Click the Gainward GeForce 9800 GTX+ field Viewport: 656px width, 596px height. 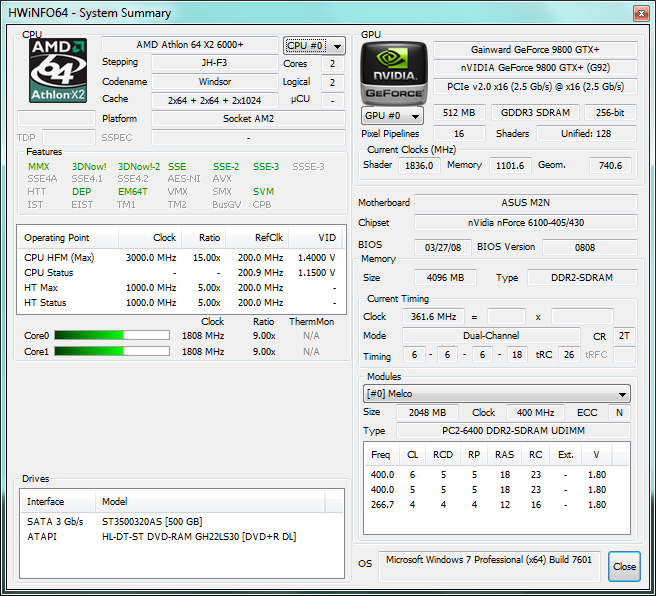(x=535, y=50)
